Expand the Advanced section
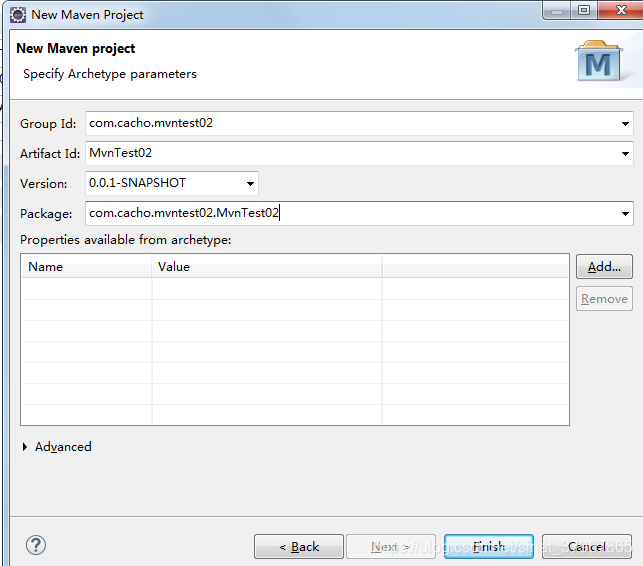Image resolution: width=643 pixels, height=566 pixels. (25, 447)
